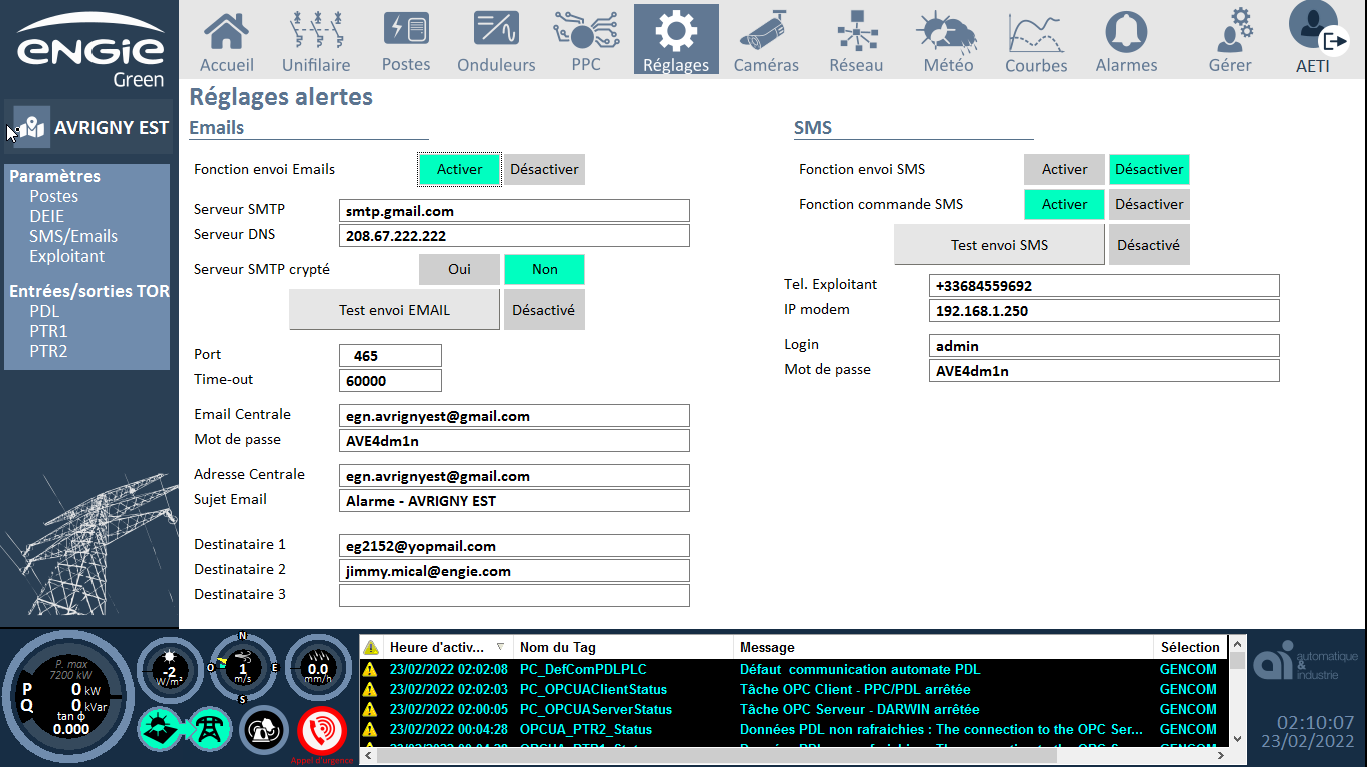Select SMS/Emails in Paramètres menu
The width and height of the screenshot is (1367, 767).
tap(73, 237)
